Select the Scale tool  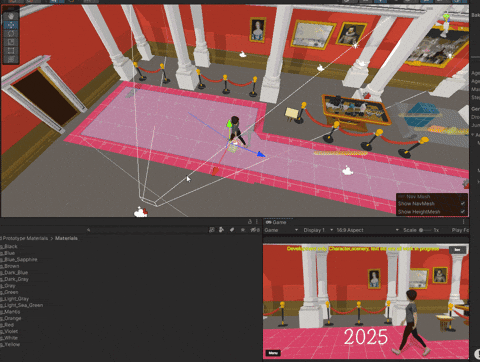pyautogui.click(x=11, y=42)
